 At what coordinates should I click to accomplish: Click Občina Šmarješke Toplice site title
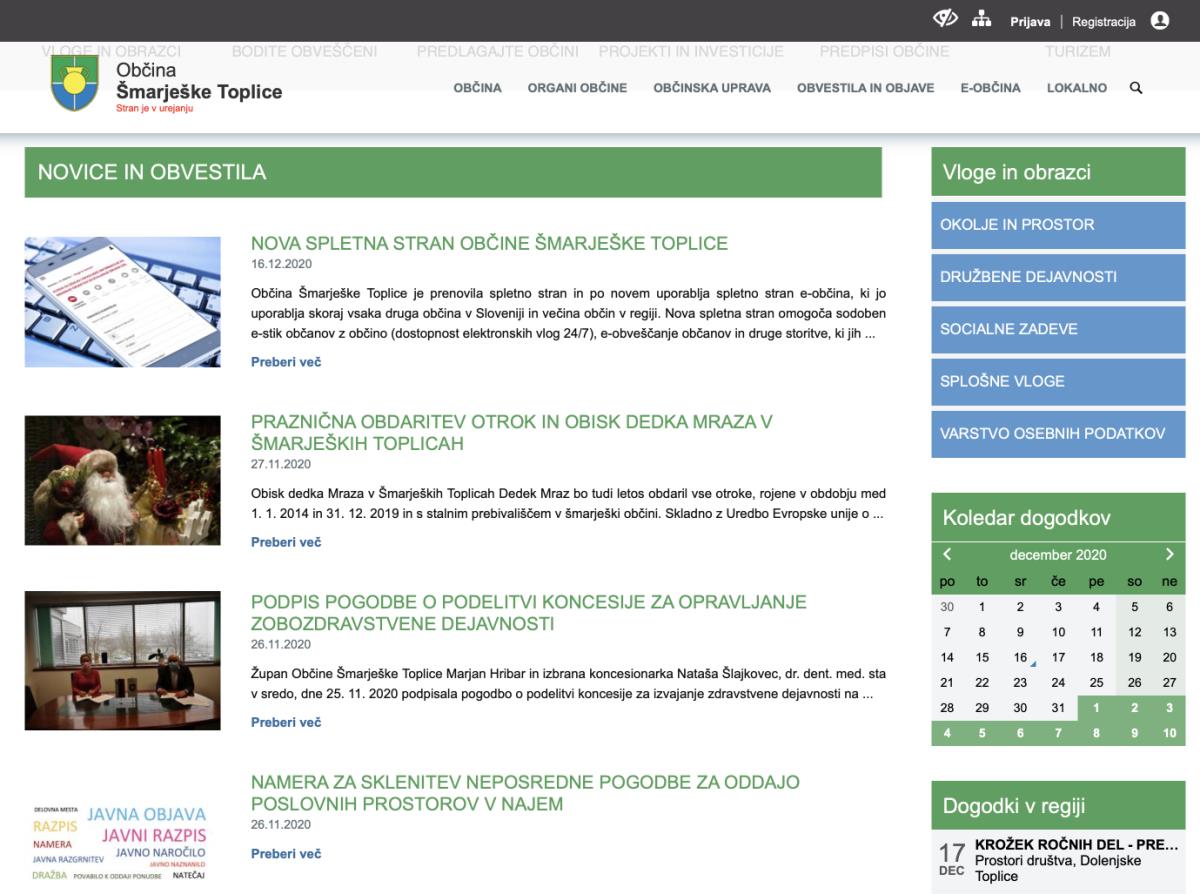[x=199, y=82]
